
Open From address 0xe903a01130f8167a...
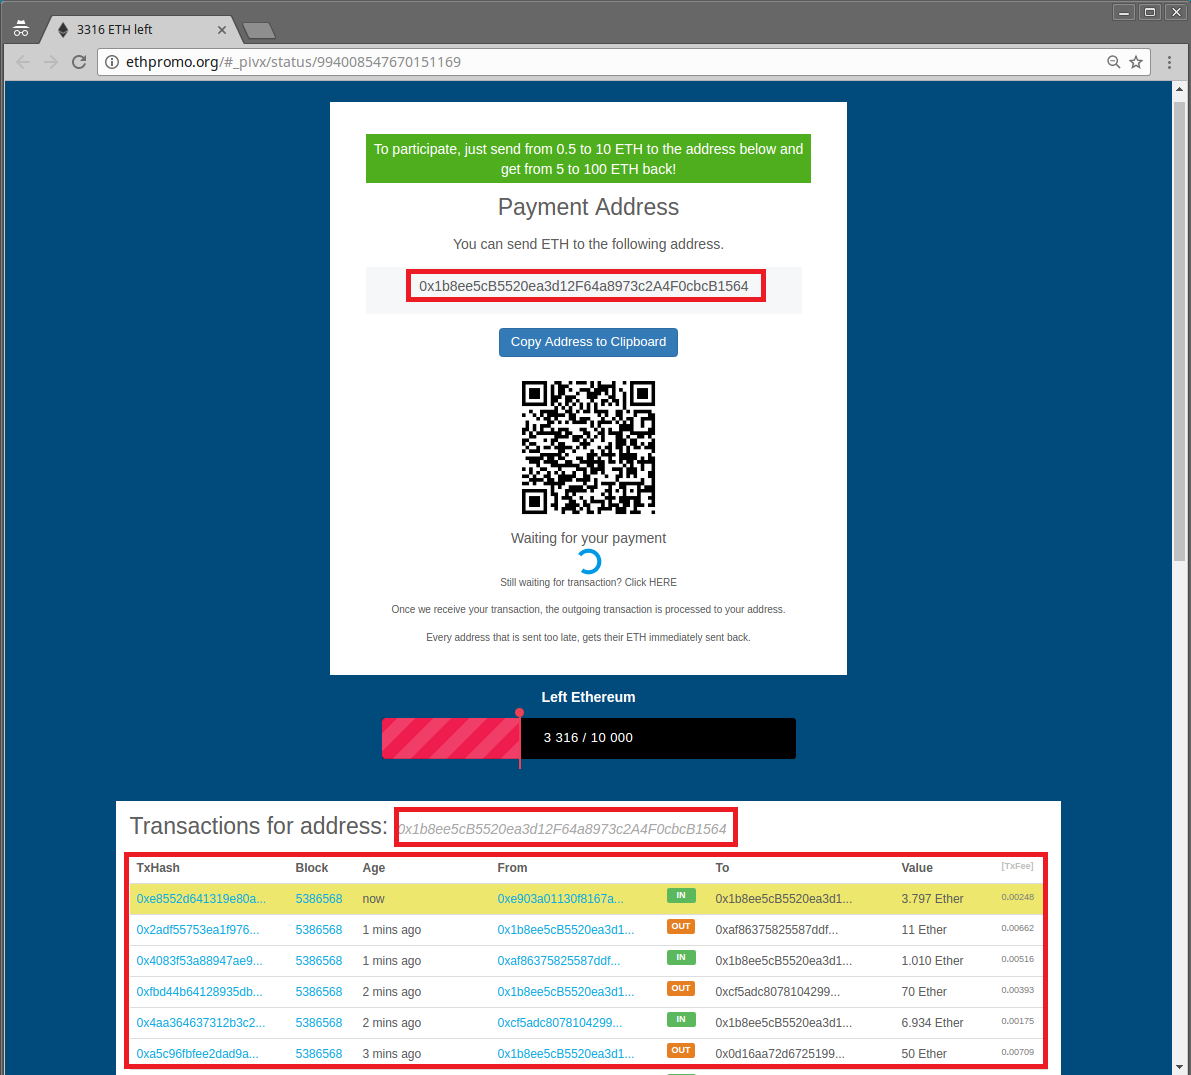click(x=561, y=899)
